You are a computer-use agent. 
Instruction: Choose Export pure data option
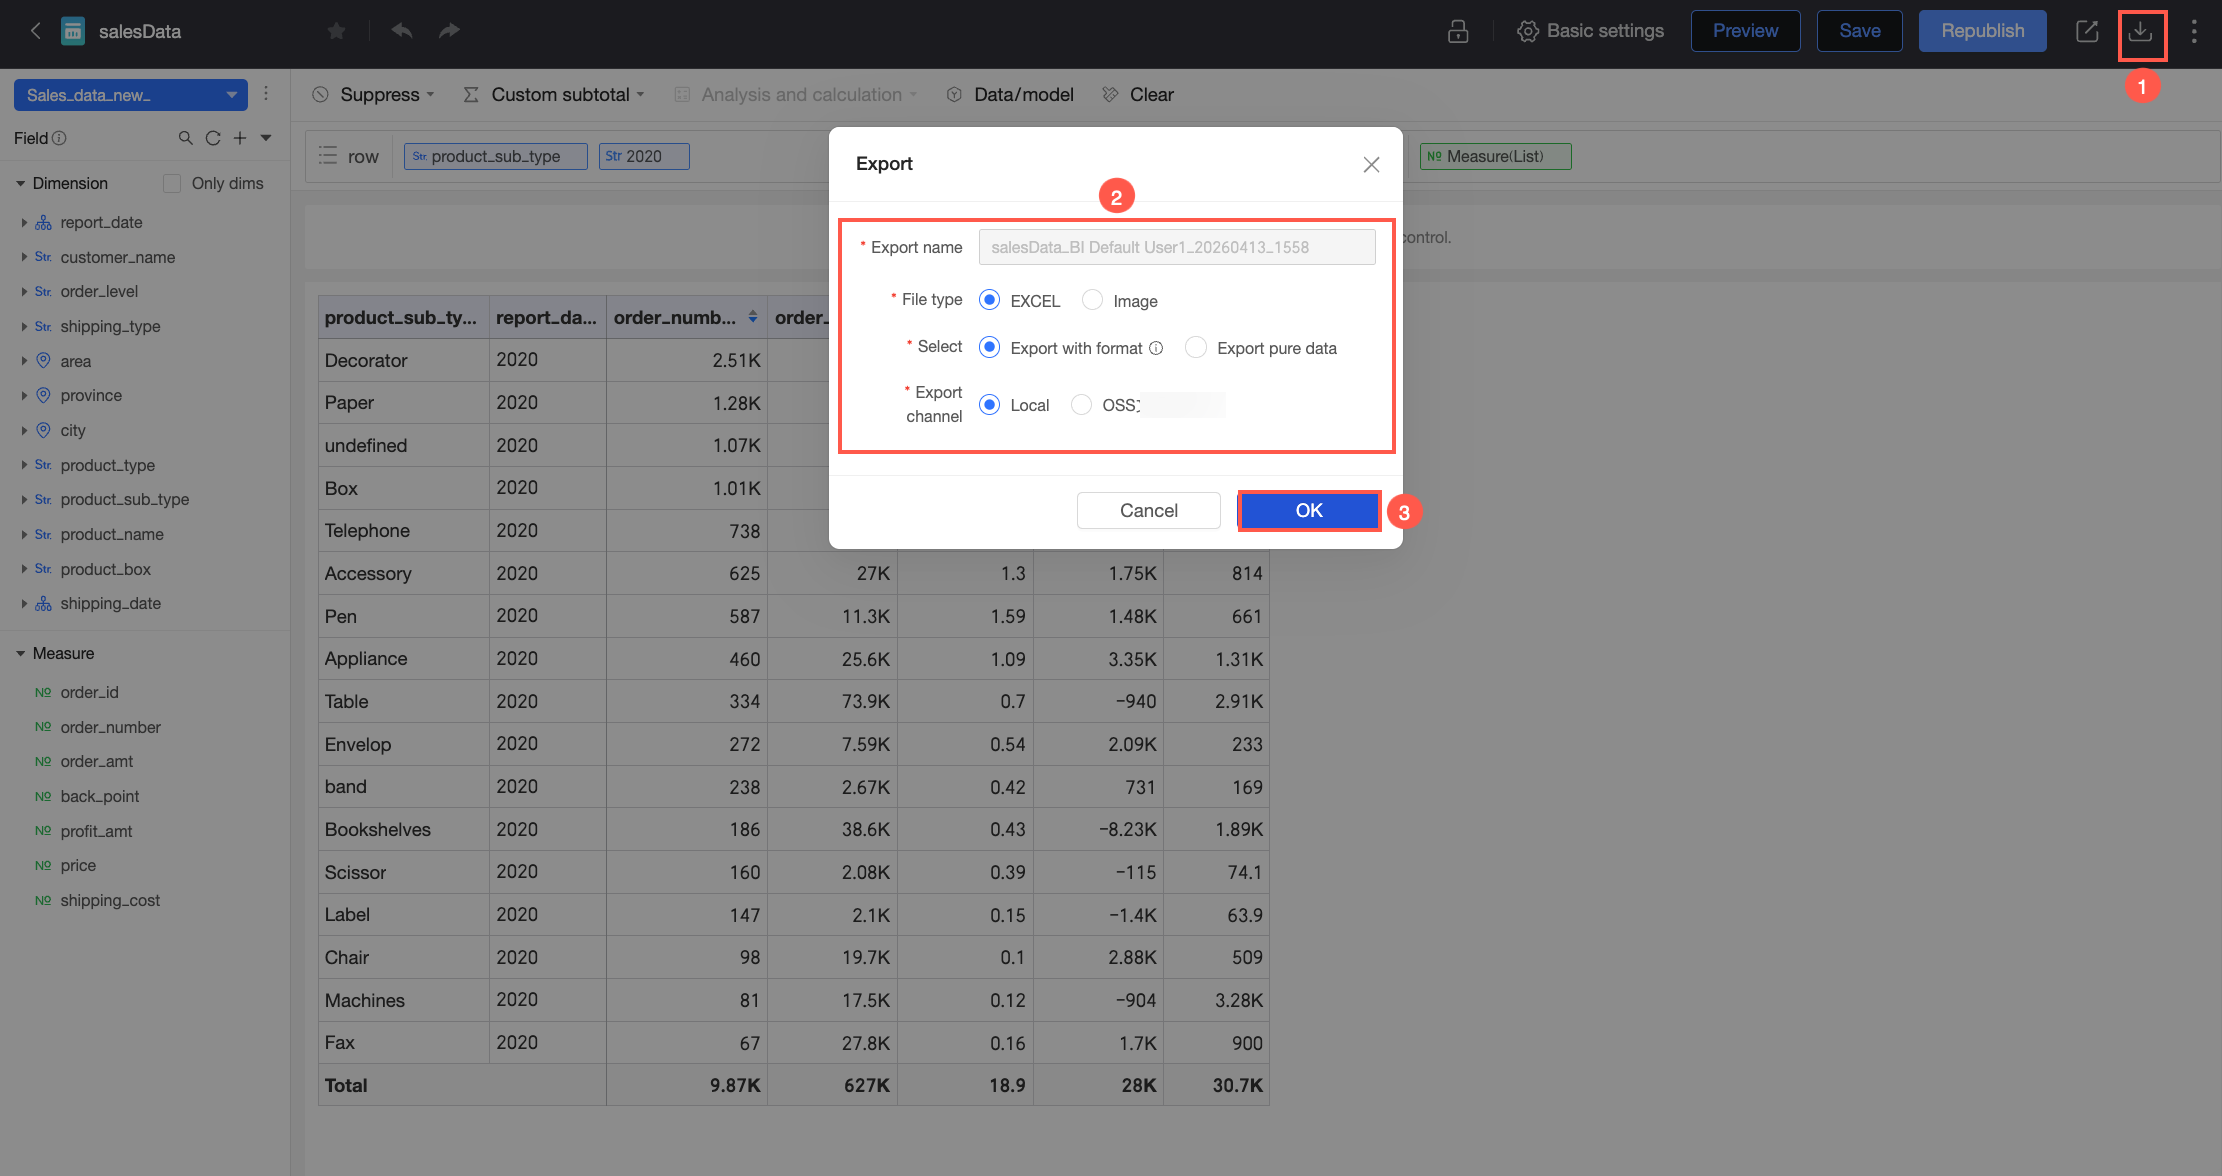(x=1195, y=347)
